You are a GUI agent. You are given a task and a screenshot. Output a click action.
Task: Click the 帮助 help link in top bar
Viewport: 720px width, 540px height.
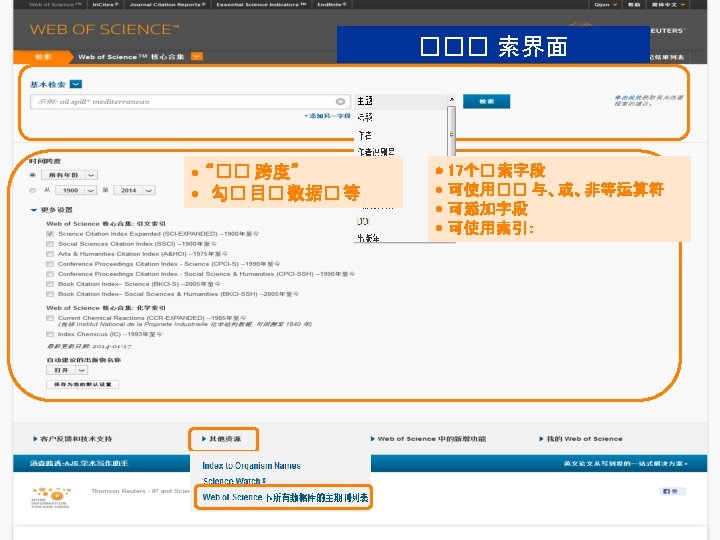[634, 5]
